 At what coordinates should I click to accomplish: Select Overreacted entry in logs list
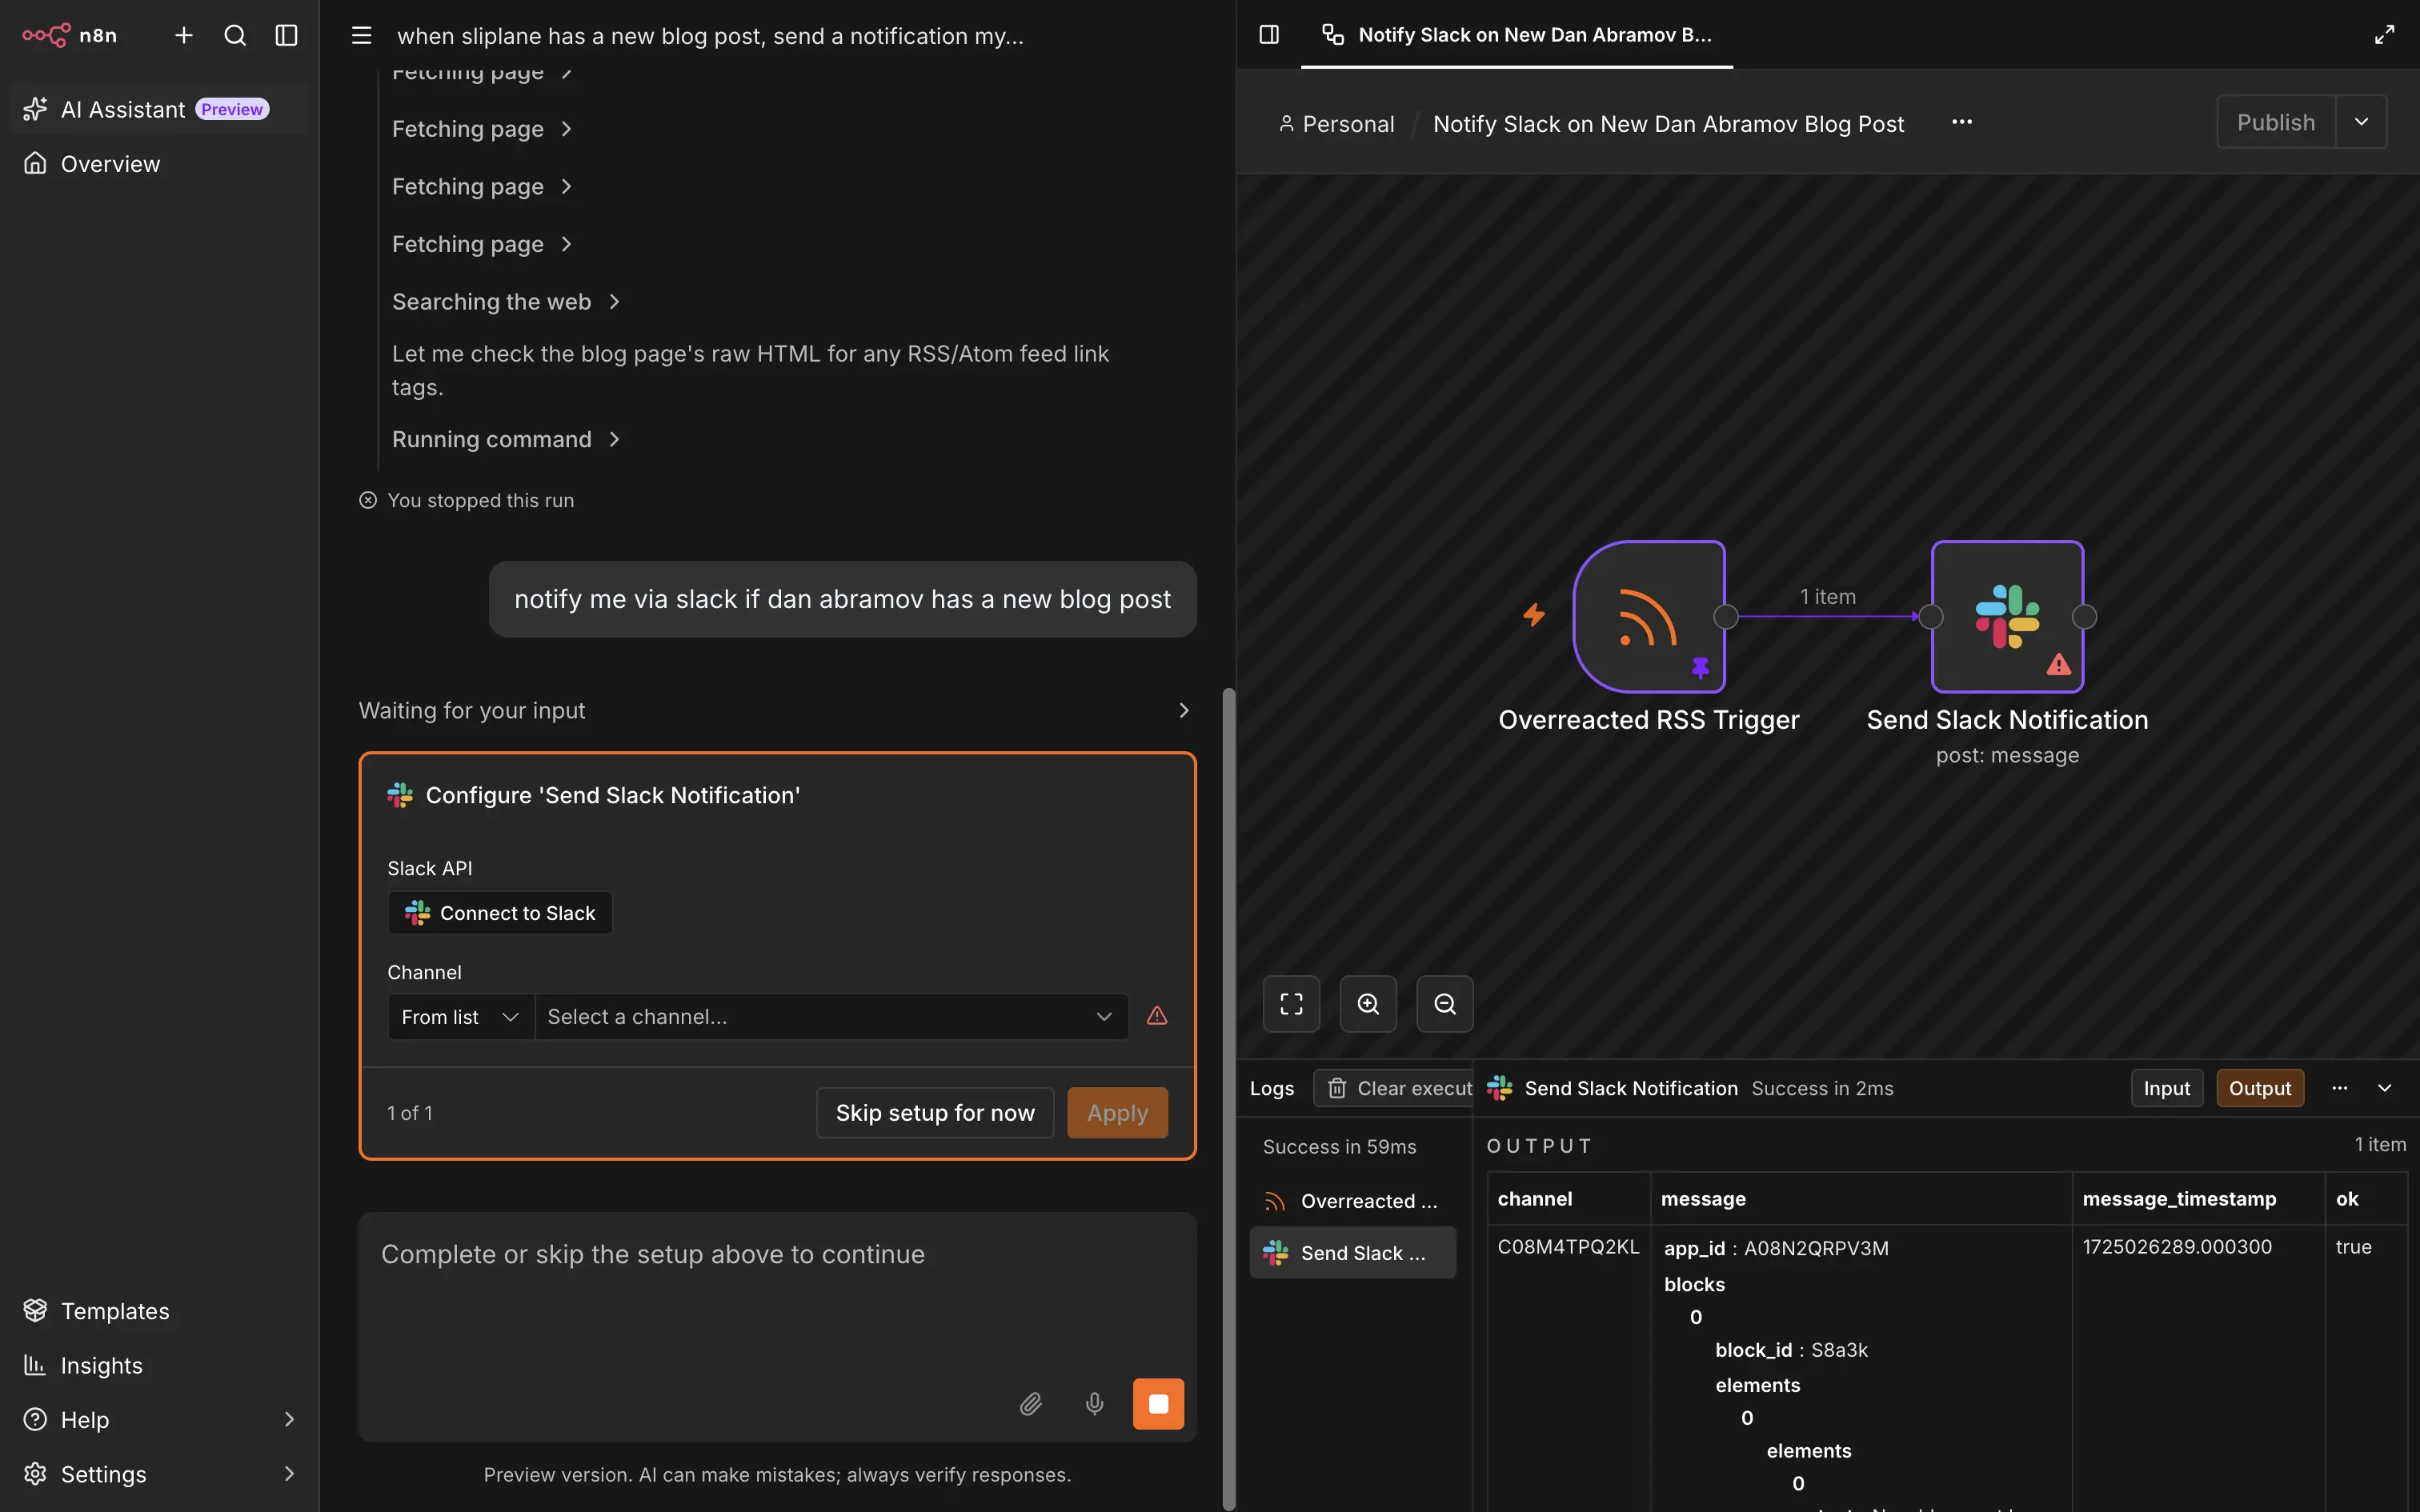click(x=1353, y=1201)
